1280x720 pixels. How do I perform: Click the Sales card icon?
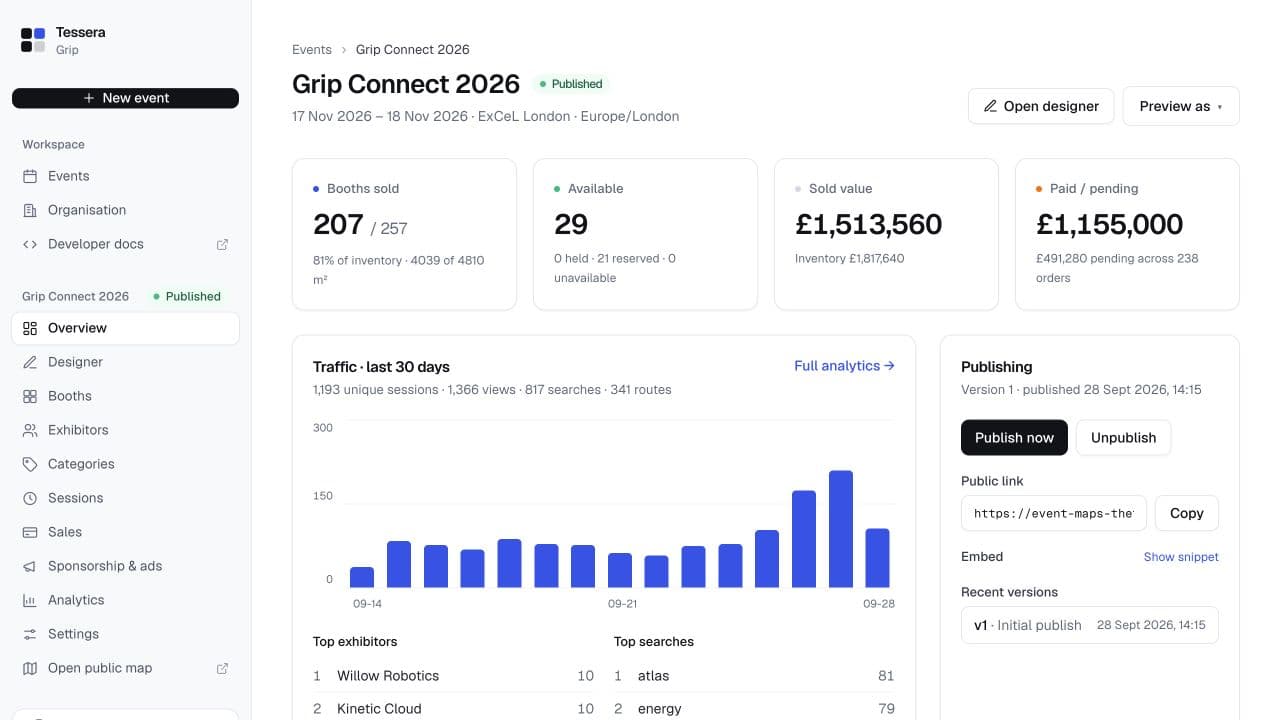[x=30, y=532]
